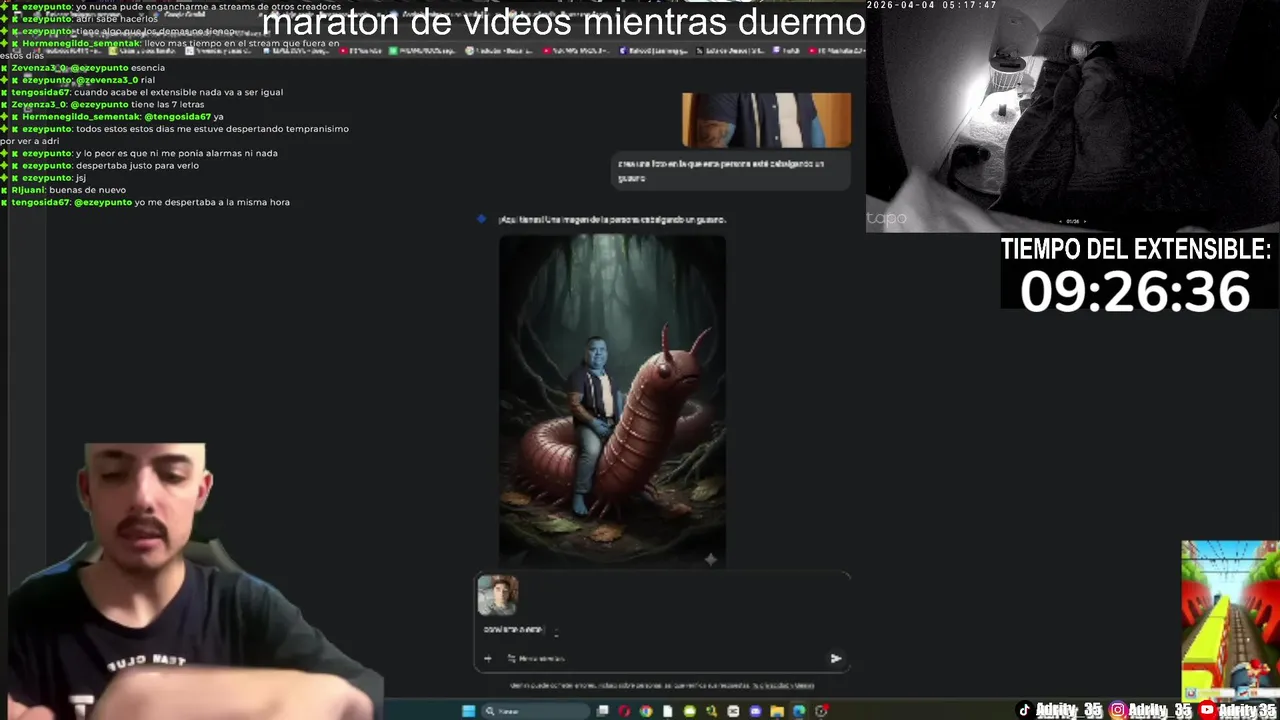
Task: Click chat message "despertaba justo para verlo"
Action: [137, 165]
